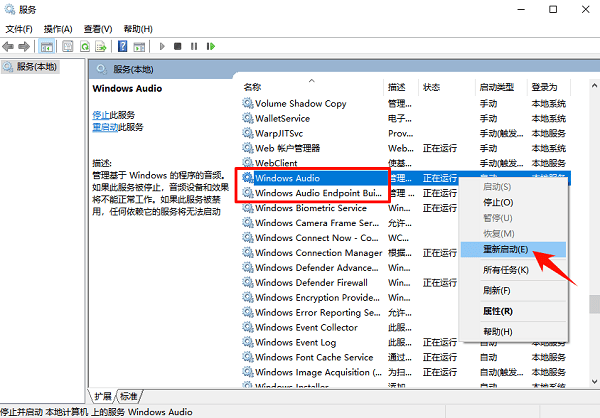Sort services by the 启动类型 column header
The width and height of the screenshot is (600, 418).
[495, 87]
